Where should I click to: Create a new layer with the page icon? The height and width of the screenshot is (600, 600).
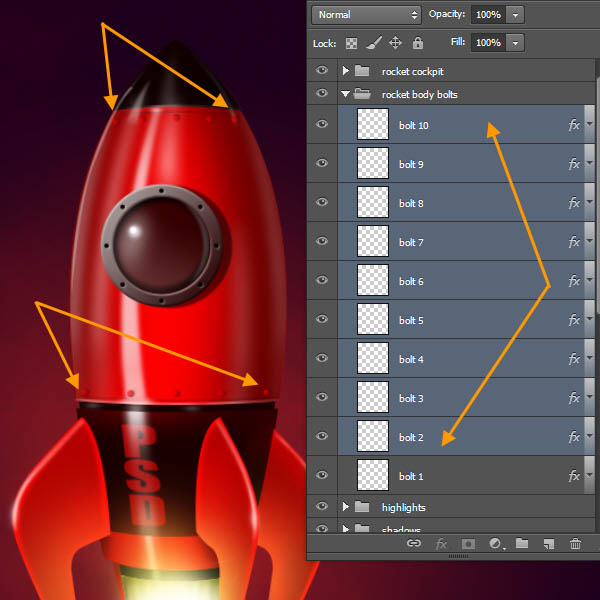point(548,544)
